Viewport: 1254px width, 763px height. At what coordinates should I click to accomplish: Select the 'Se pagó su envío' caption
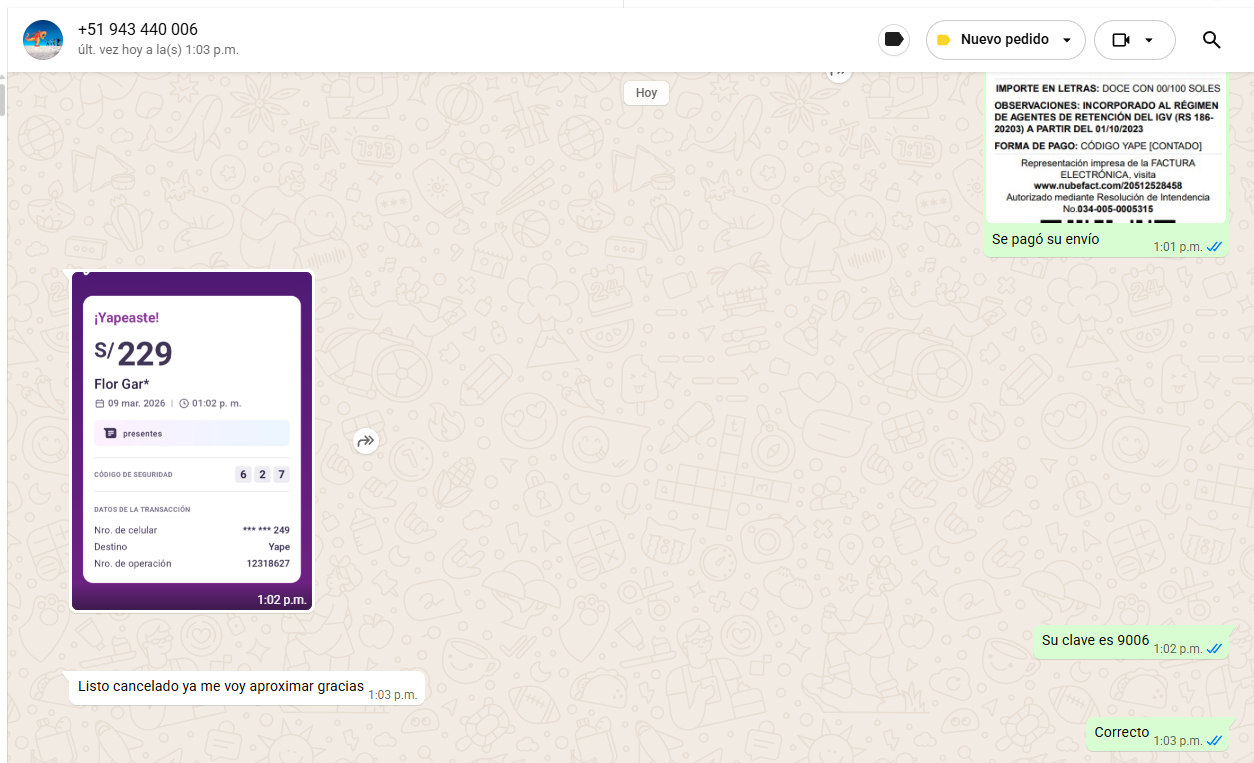tap(1045, 240)
